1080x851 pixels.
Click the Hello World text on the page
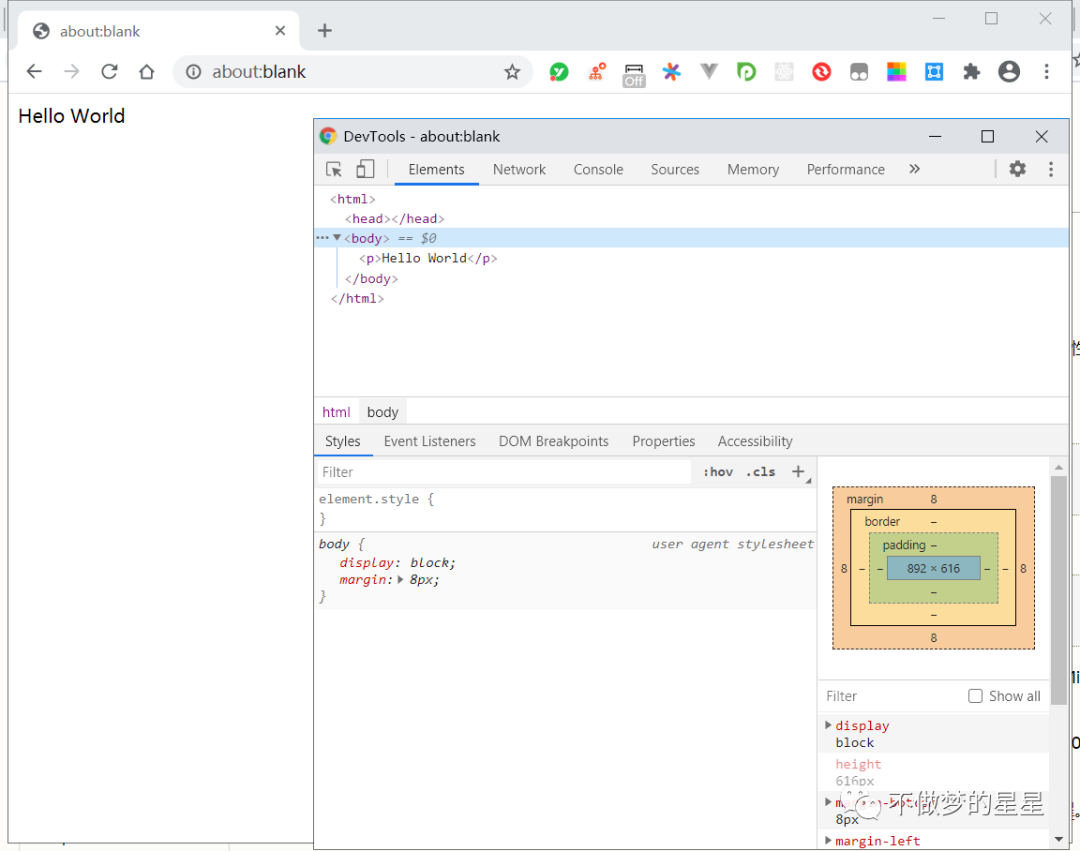[x=72, y=116]
